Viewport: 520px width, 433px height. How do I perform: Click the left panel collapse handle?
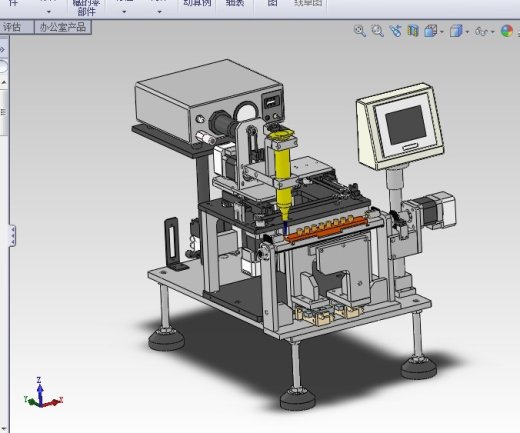tap(12, 236)
